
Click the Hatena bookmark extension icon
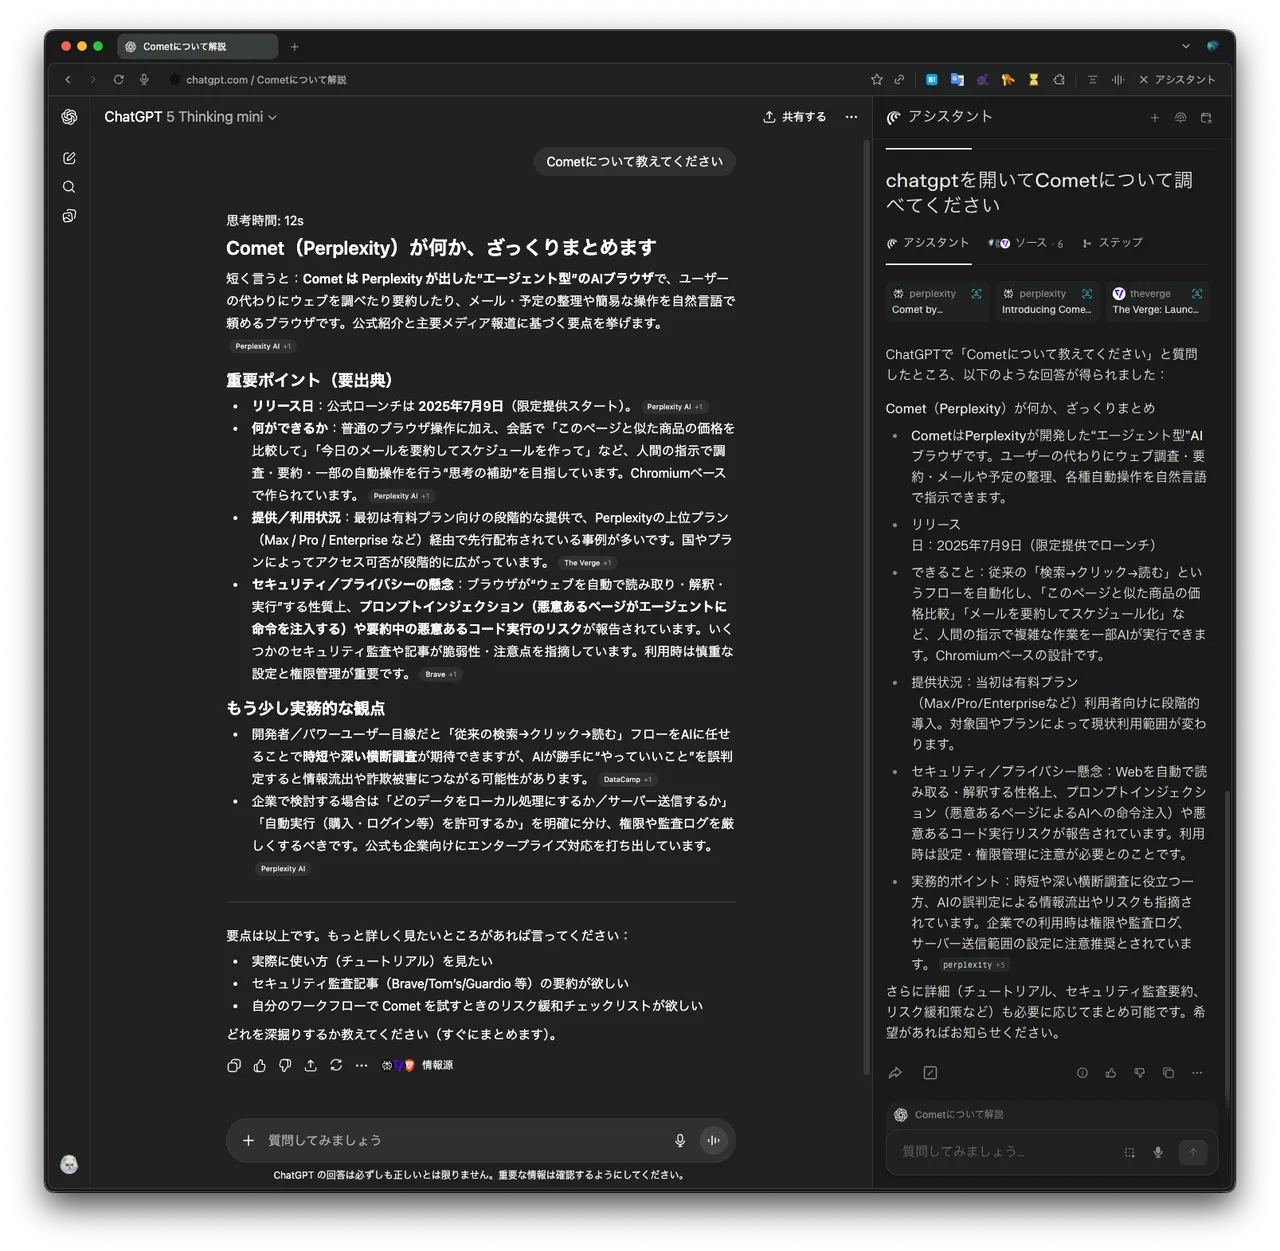click(931, 80)
